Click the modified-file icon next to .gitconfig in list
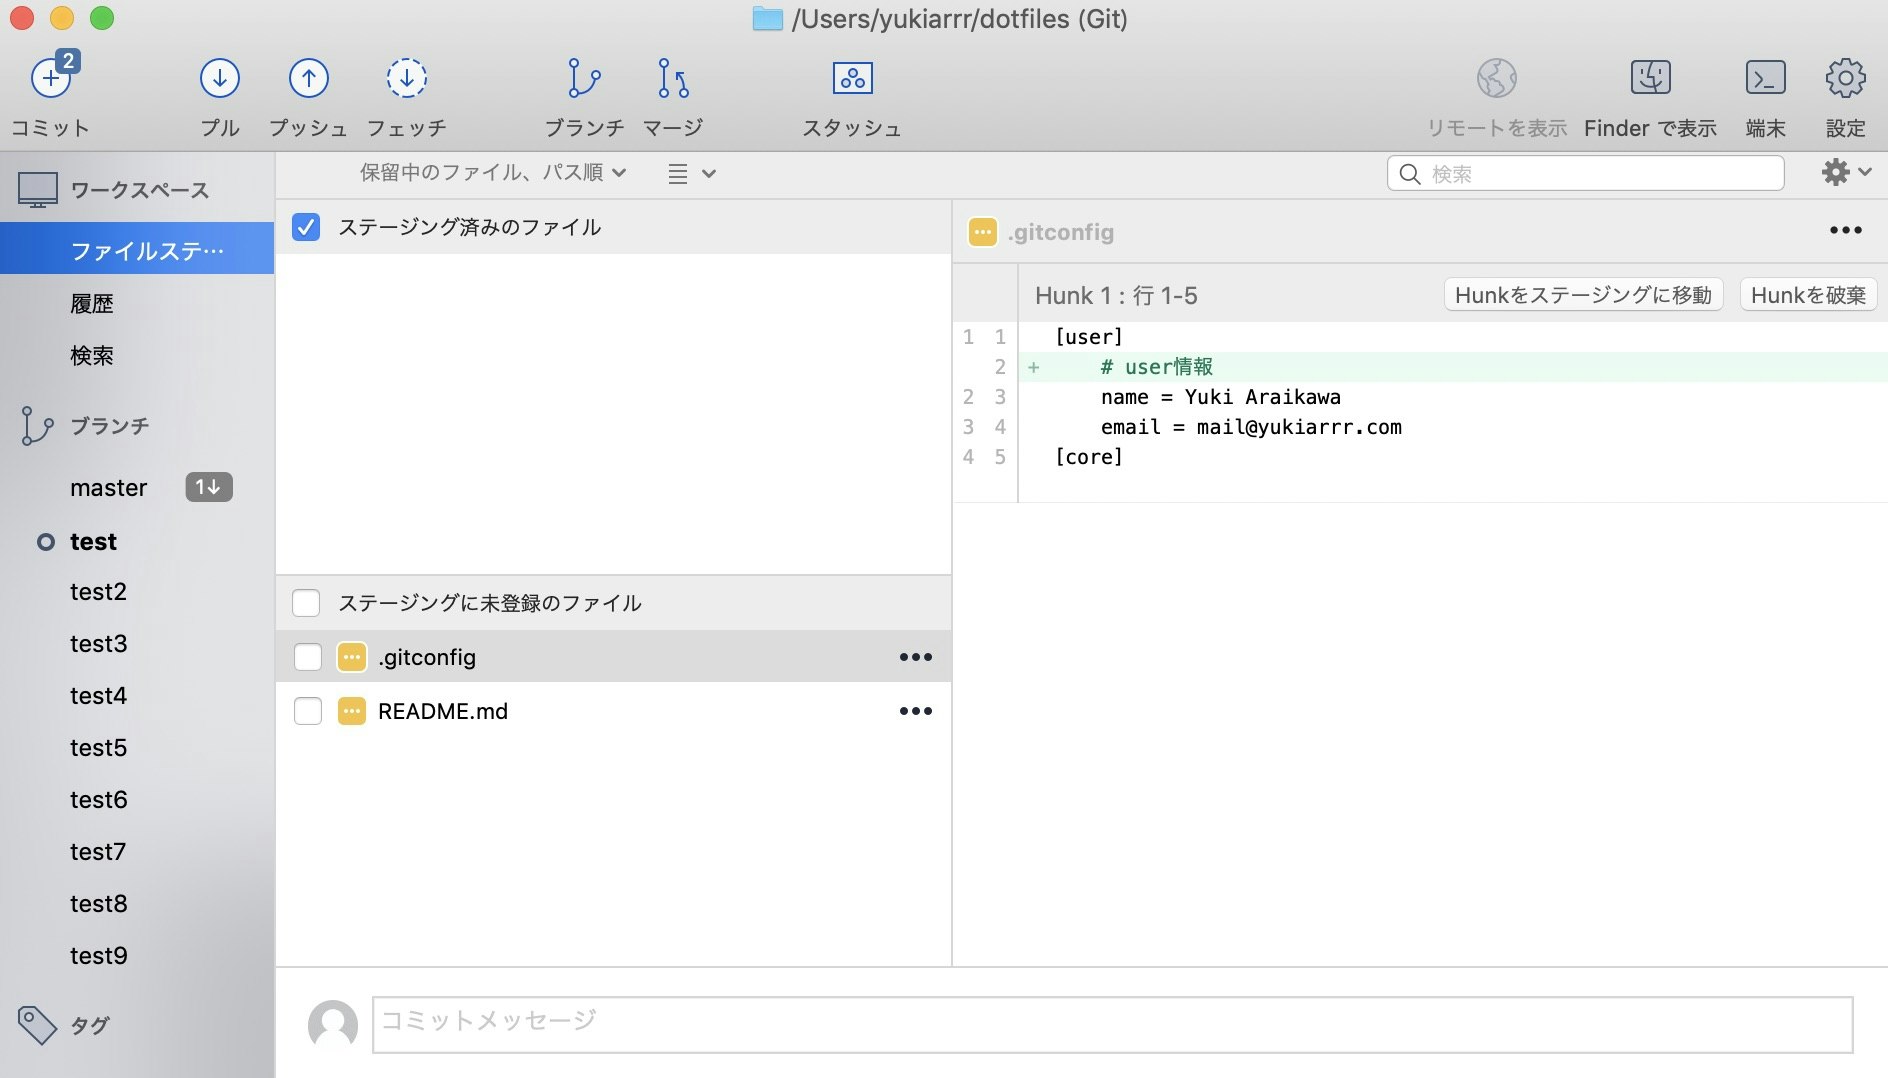 point(352,657)
